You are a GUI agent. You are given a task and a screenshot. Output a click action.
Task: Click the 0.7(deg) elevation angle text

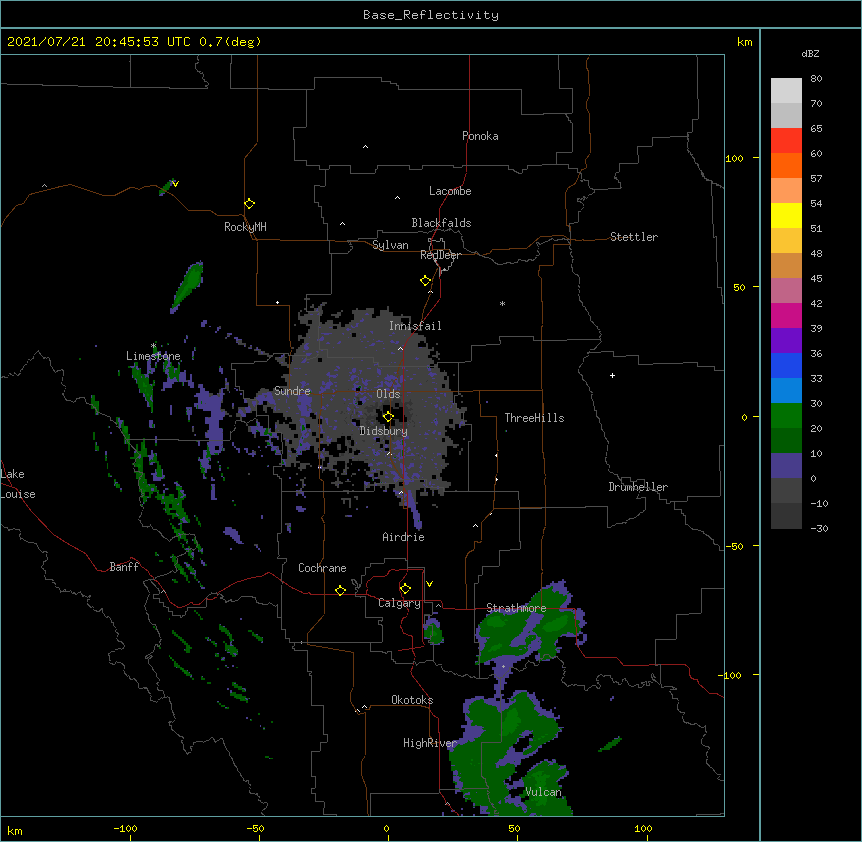click(x=230, y=42)
